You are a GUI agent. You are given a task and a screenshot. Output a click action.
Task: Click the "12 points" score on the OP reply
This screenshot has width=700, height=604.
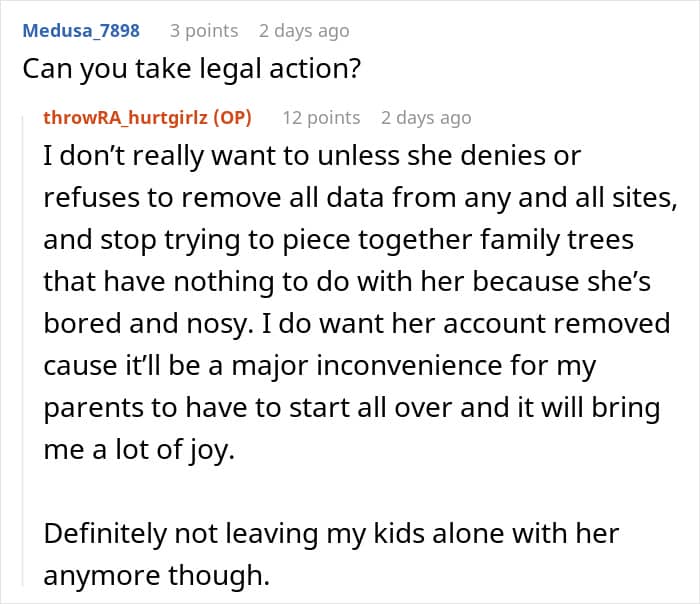tap(321, 117)
